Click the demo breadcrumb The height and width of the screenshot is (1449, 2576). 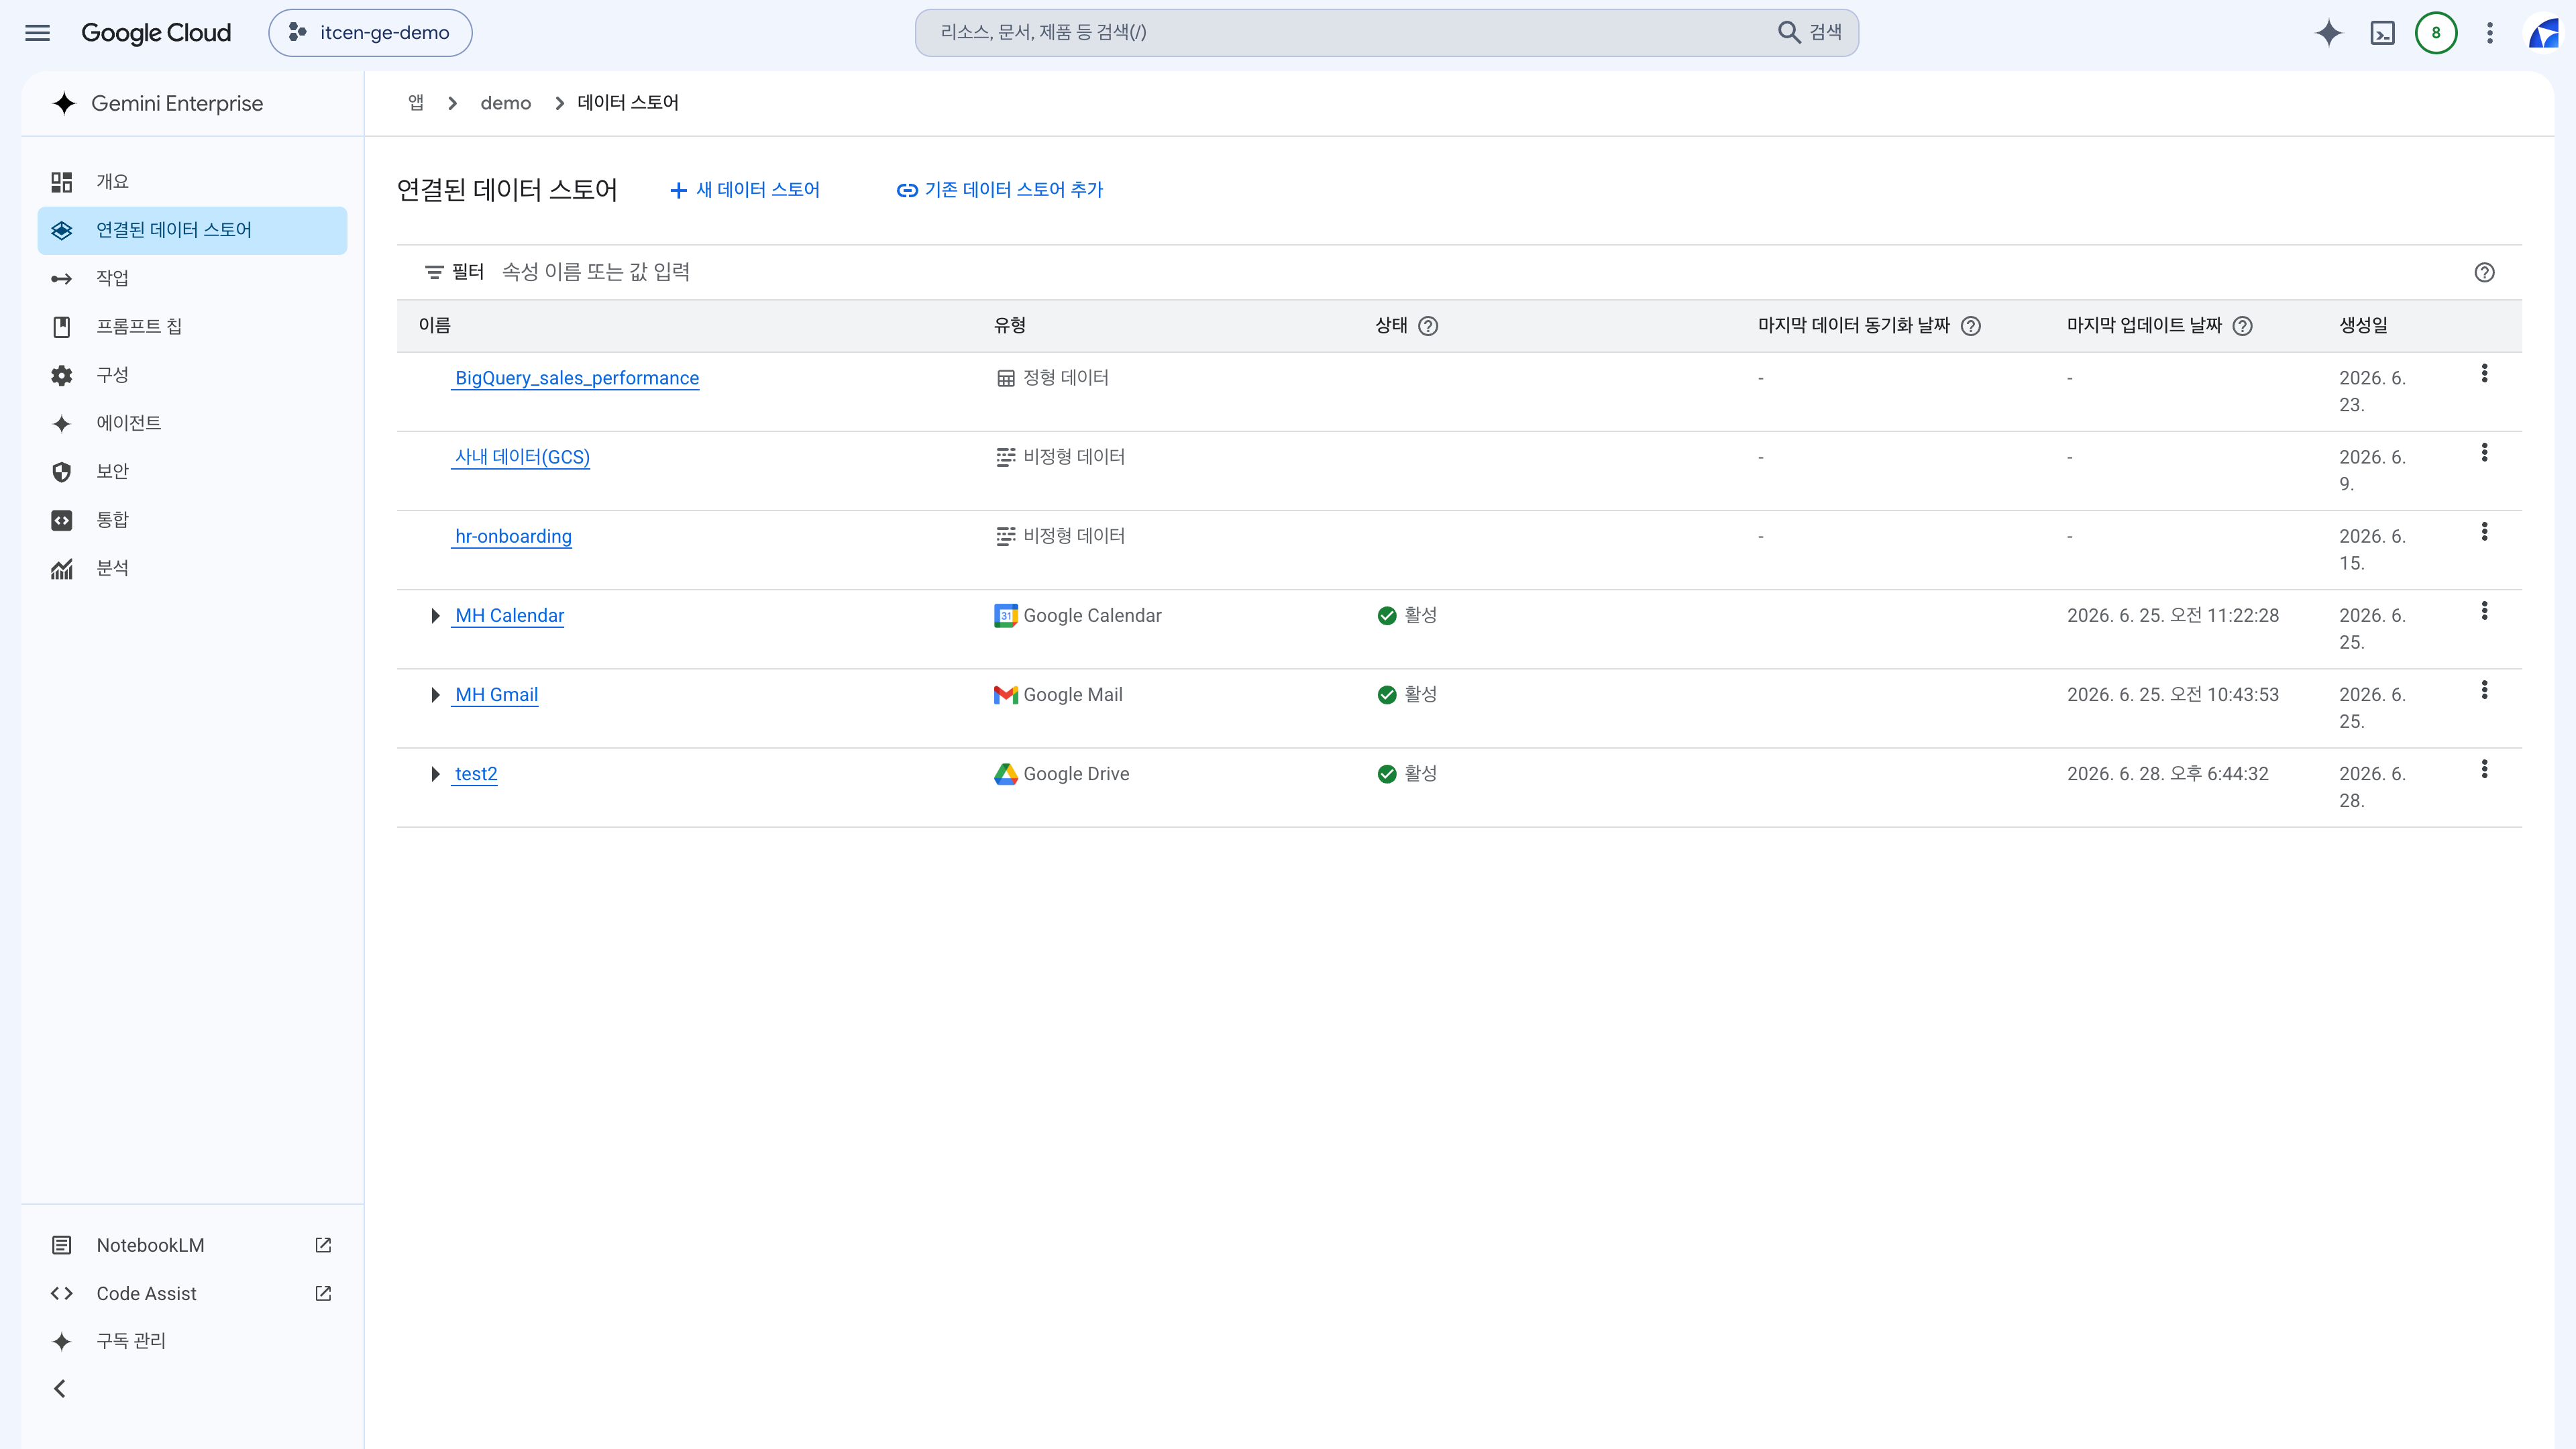pyautogui.click(x=505, y=103)
